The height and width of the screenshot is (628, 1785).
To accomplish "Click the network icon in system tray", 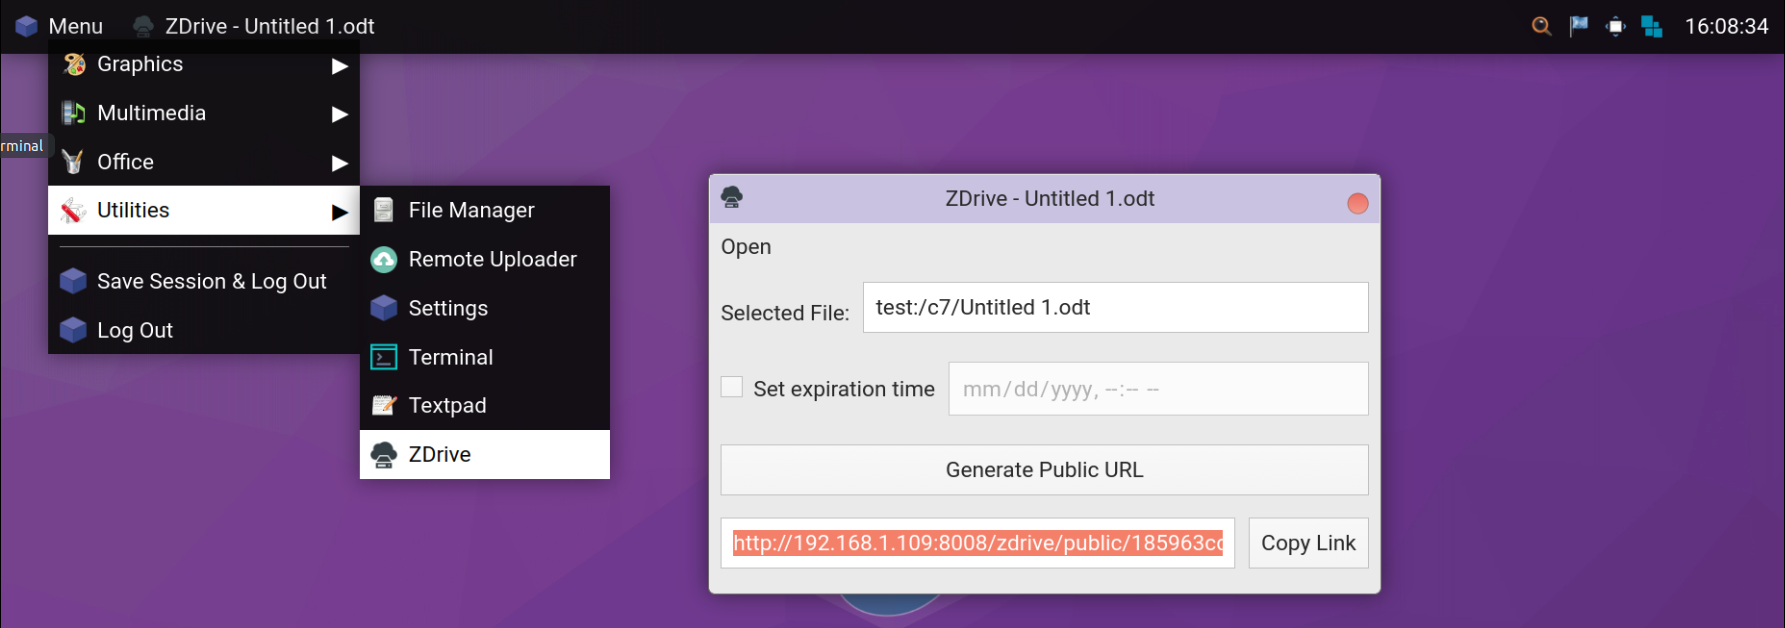I will point(1652,27).
